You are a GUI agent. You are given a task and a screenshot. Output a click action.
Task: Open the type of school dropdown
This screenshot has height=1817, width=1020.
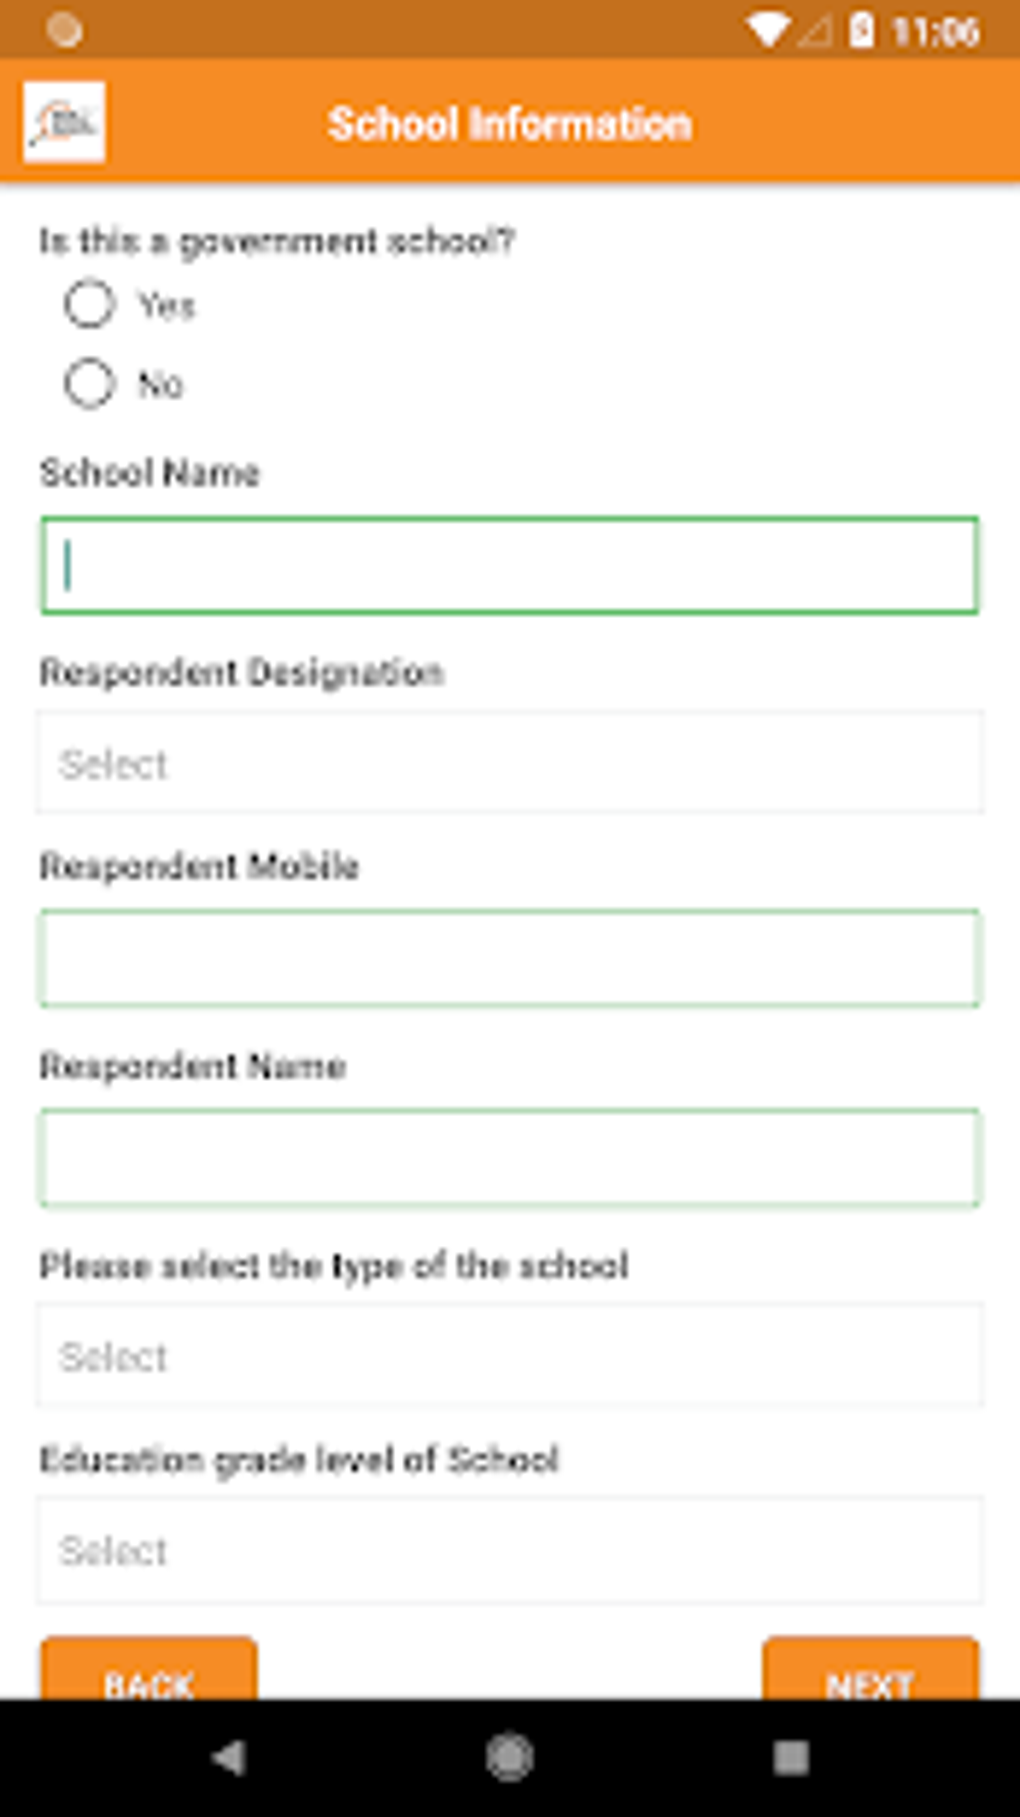click(510, 1356)
